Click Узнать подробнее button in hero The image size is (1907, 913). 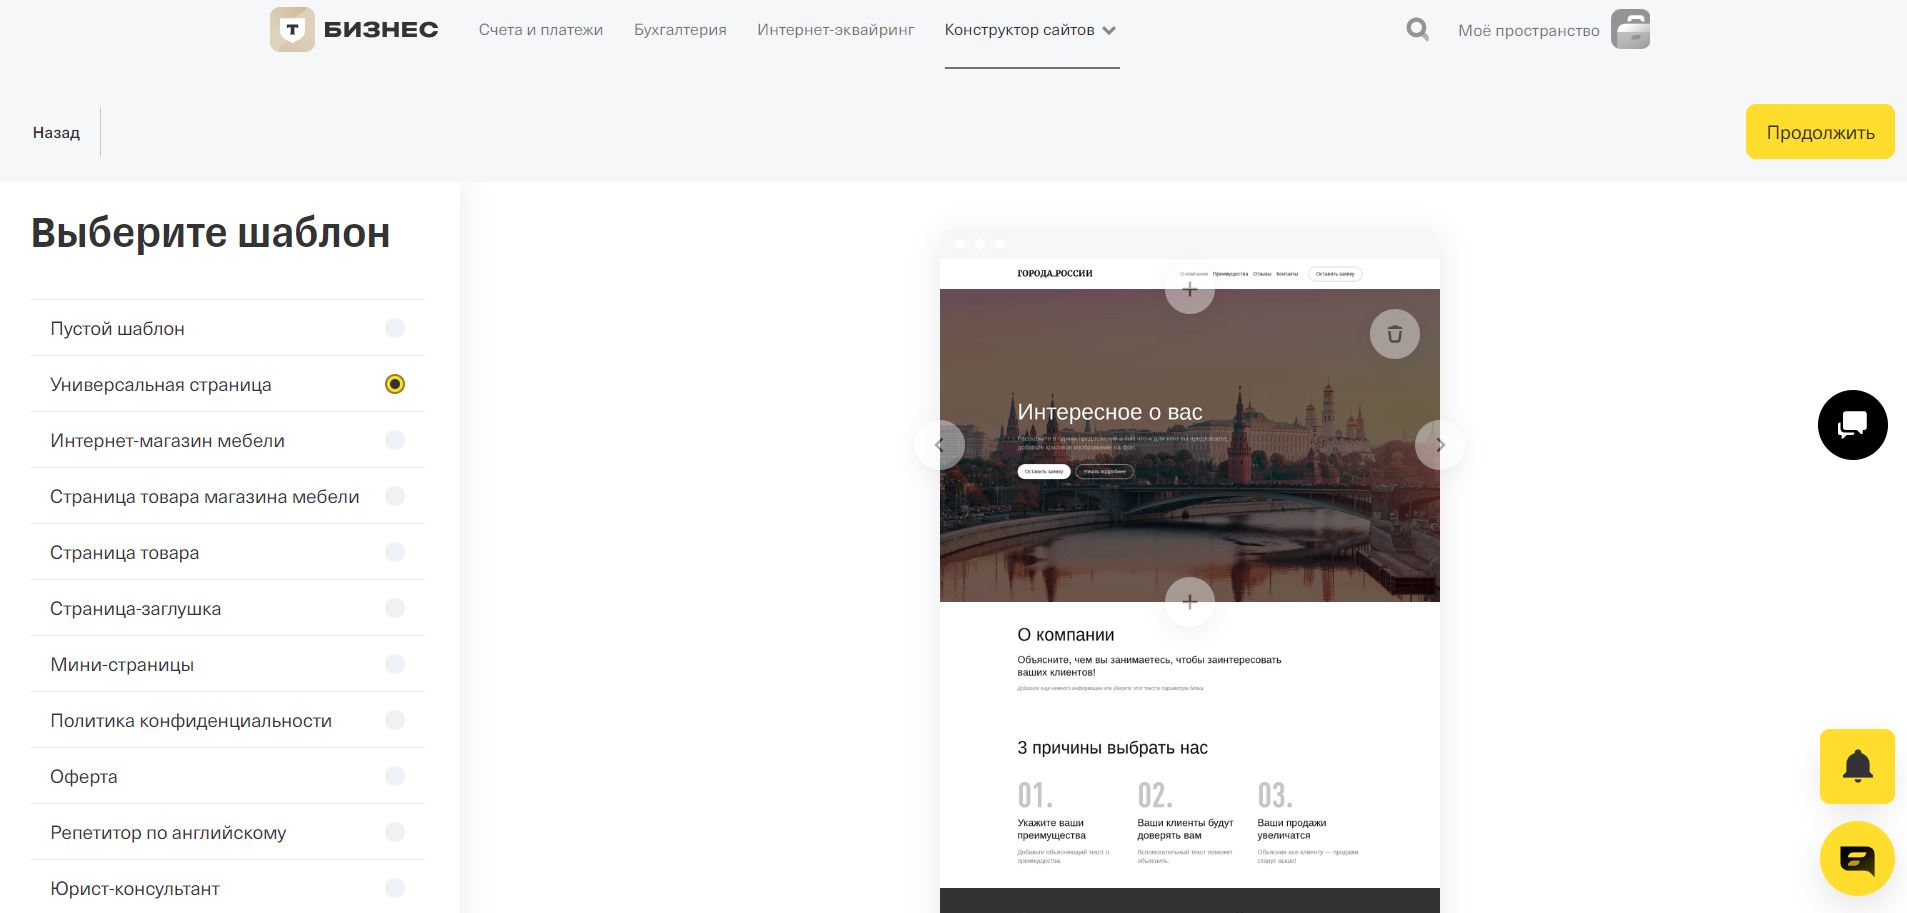1104,471
